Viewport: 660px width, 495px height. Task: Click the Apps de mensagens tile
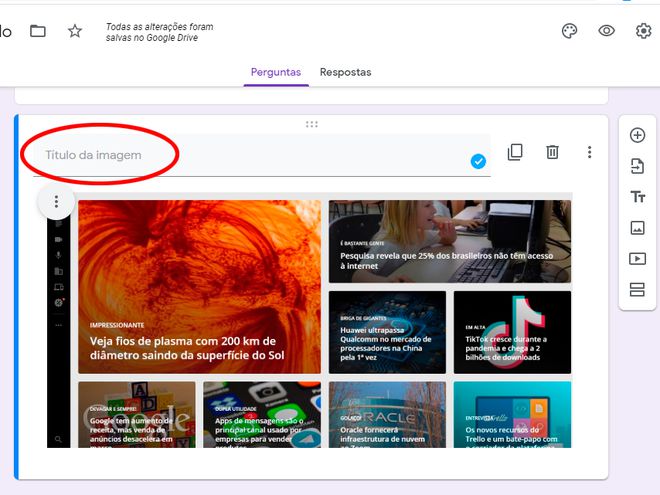262,415
